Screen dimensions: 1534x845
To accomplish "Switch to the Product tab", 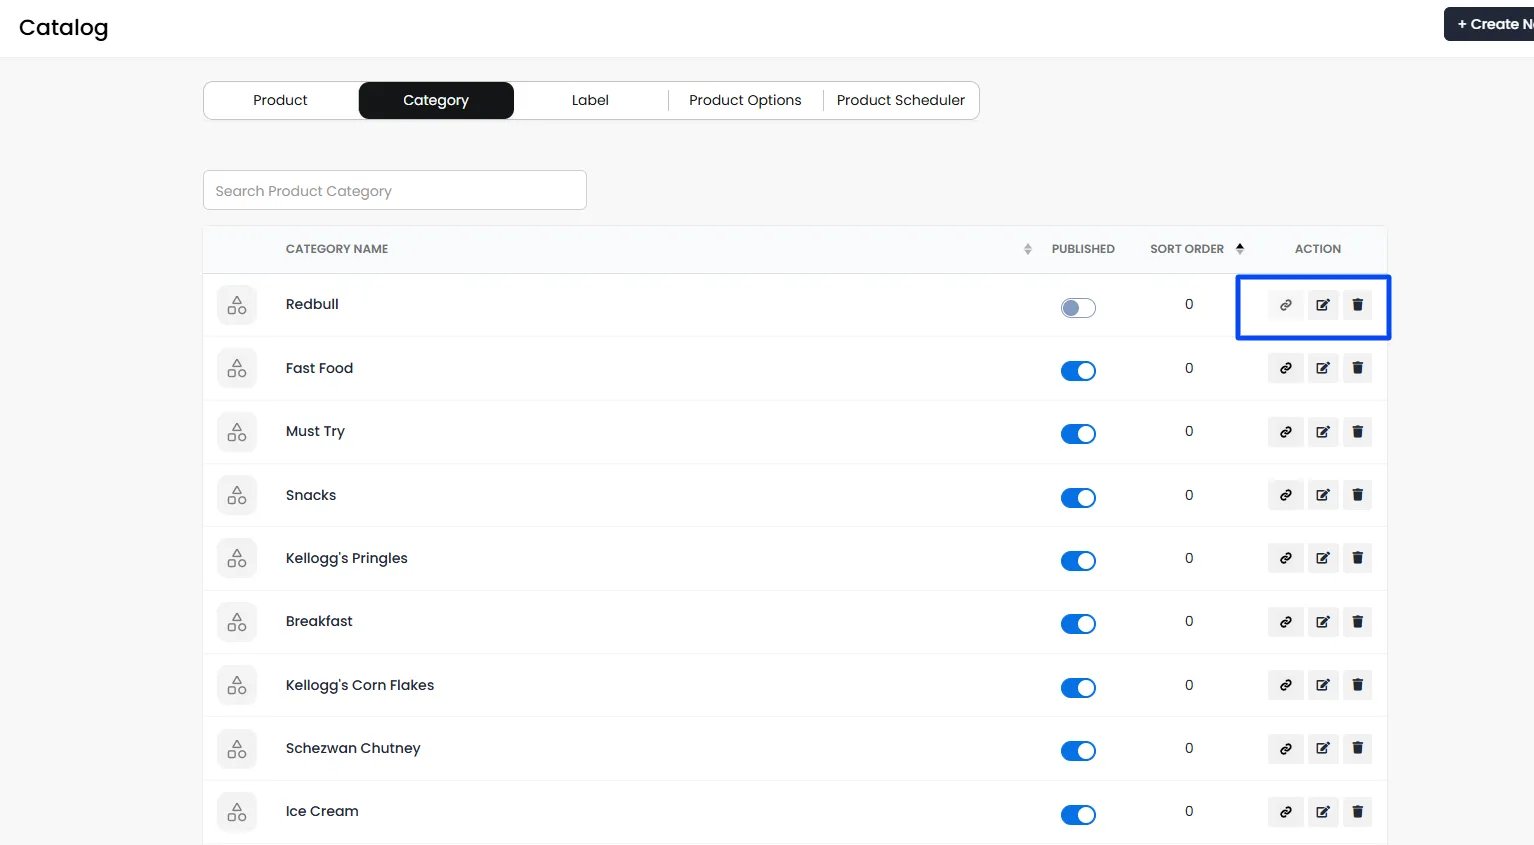I will 280,100.
